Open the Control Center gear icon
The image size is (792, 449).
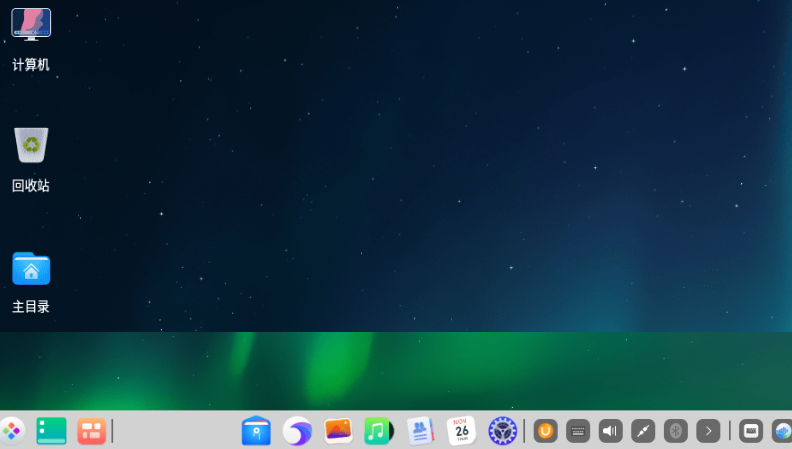502,431
